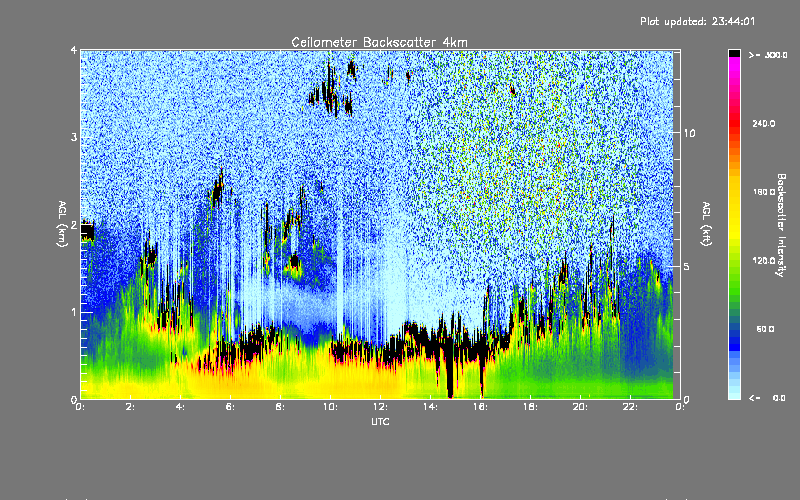Viewport: 800px width, 500px height.
Task: Click the 'Backscatter Intensity' colorbar label
Action: (x=781, y=225)
